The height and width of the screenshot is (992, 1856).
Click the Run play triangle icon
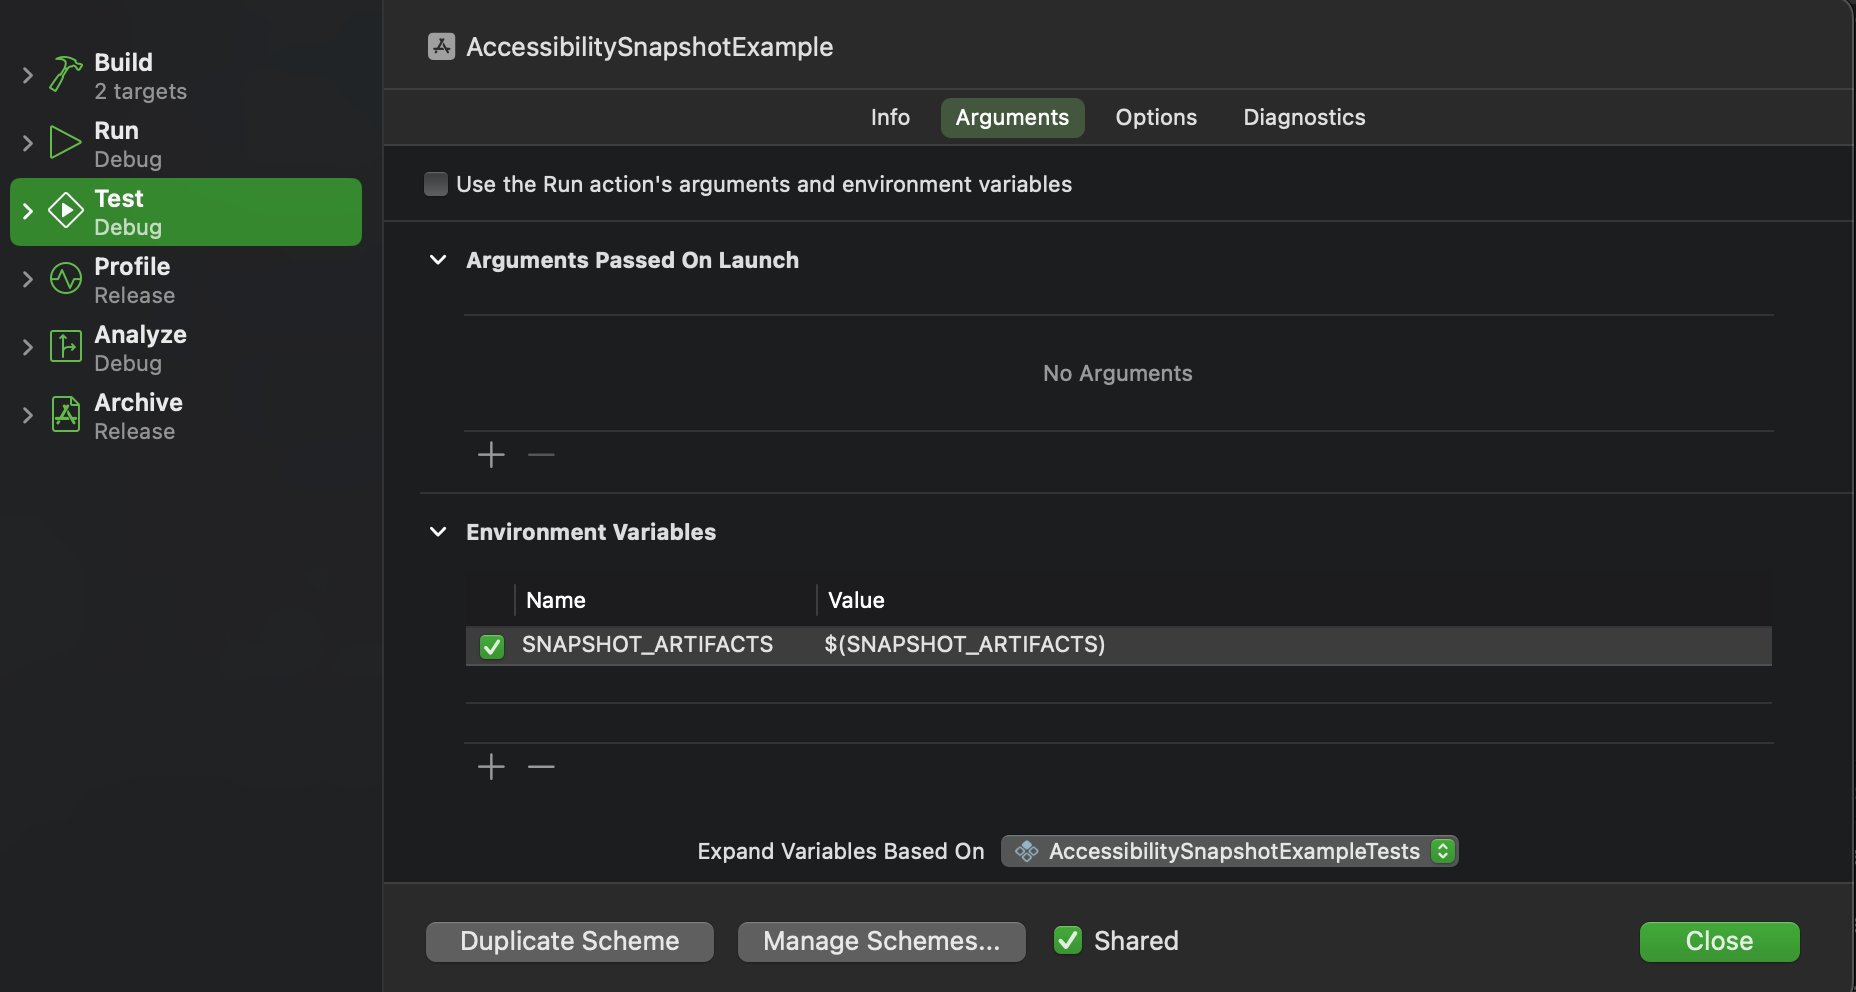[66, 143]
